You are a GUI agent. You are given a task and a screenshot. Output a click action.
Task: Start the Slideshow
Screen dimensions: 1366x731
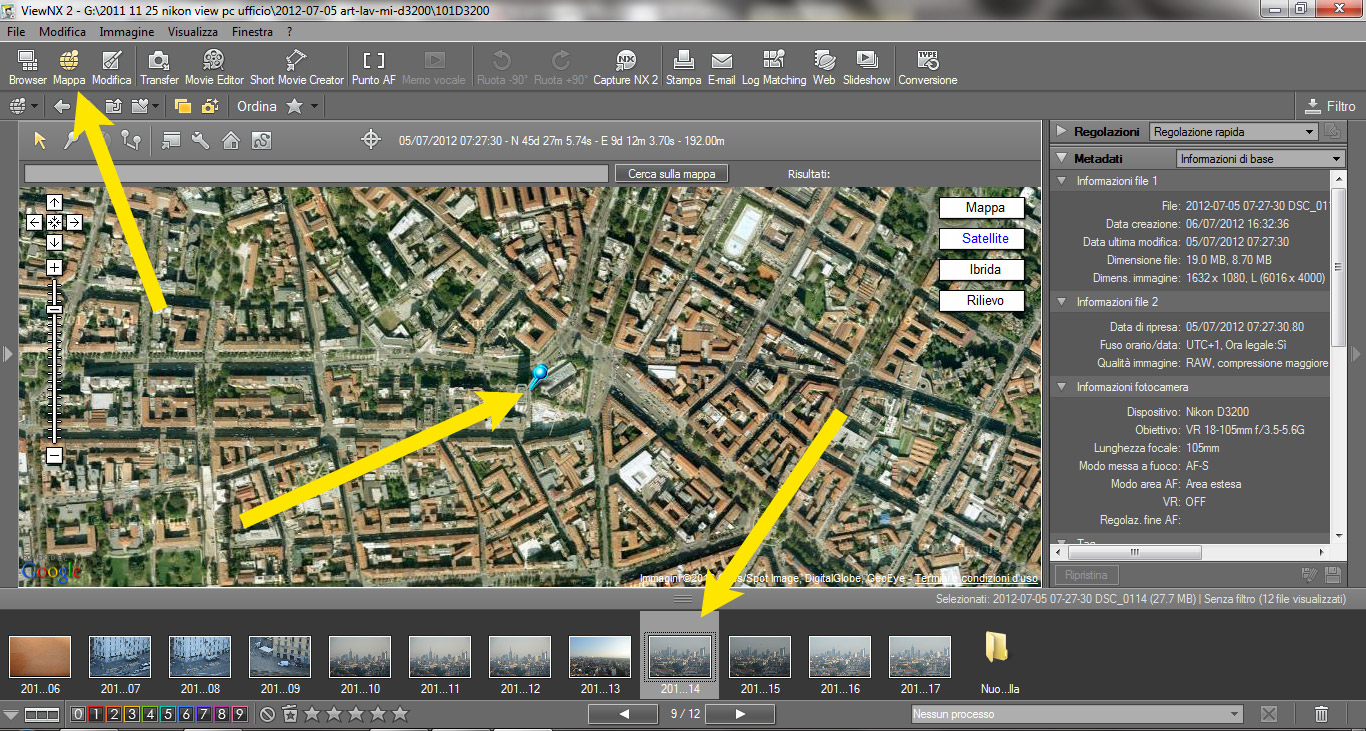[x=866, y=67]
